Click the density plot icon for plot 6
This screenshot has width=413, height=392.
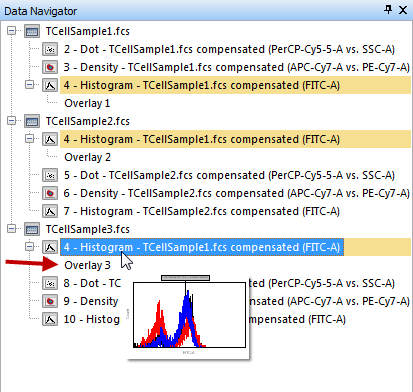(x=50, y=193)
